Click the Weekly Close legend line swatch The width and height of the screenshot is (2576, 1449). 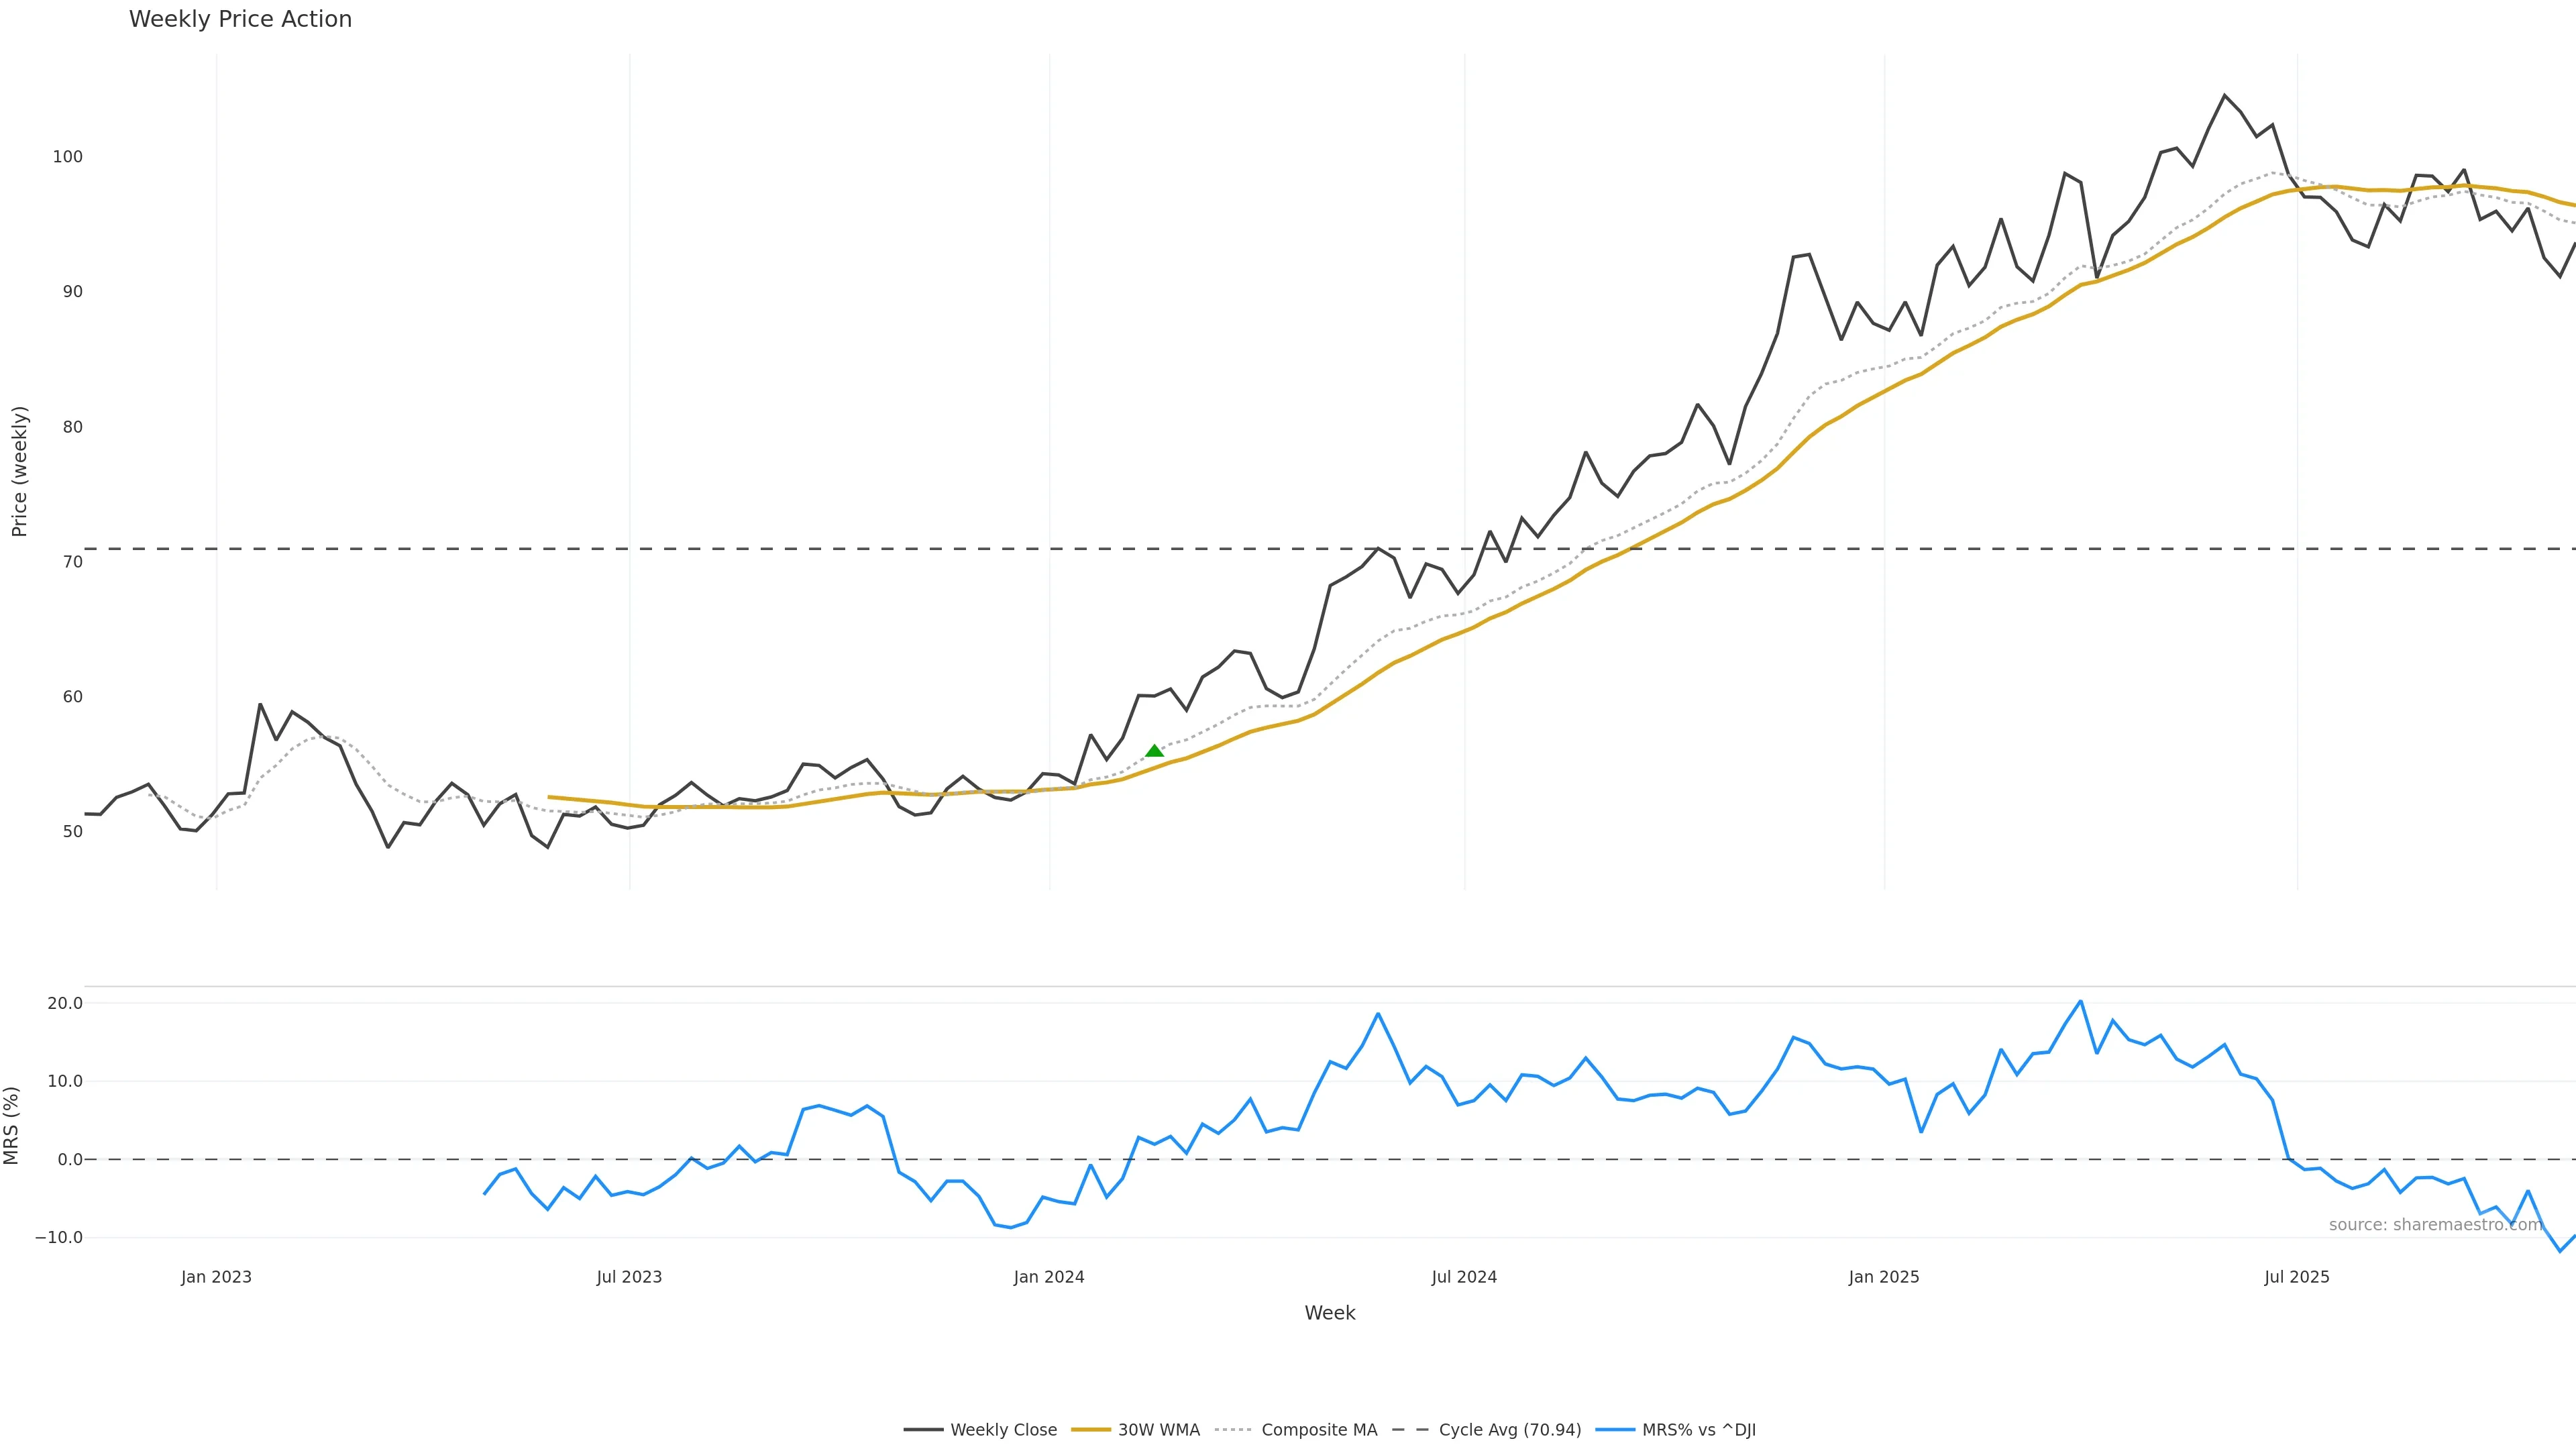923,1430
